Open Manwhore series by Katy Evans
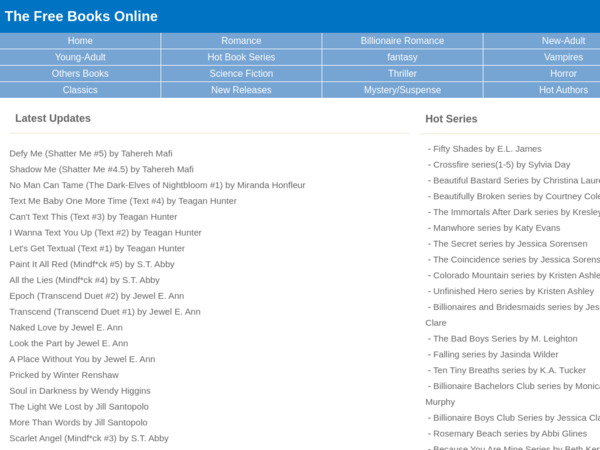 (496, 228)
